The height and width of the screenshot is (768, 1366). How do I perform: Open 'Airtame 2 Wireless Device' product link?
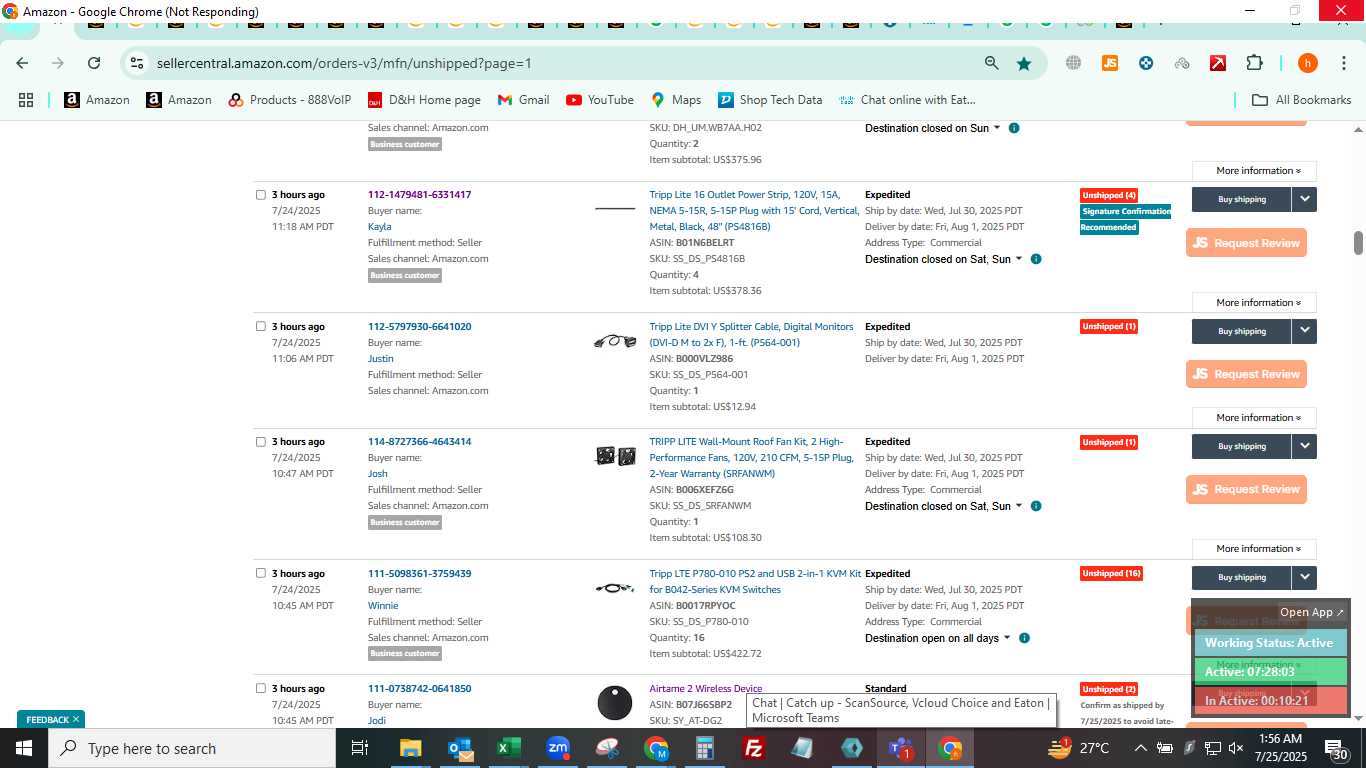pos(705,689)
